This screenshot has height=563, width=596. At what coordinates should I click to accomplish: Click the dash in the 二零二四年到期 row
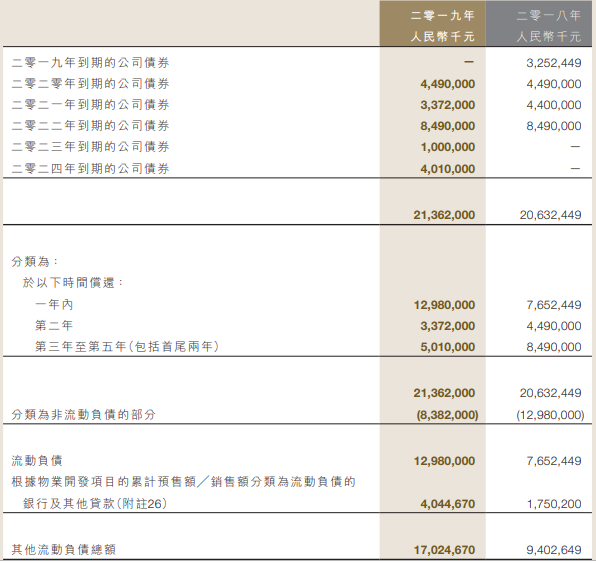[x=575, y=168]
